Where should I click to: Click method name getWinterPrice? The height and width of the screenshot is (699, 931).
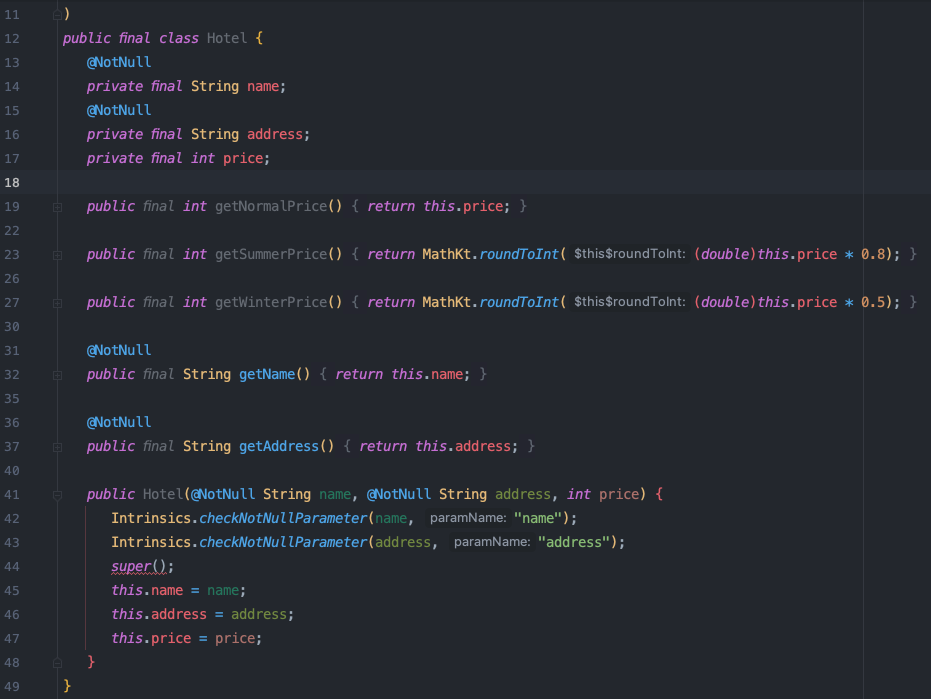[271, 302]
